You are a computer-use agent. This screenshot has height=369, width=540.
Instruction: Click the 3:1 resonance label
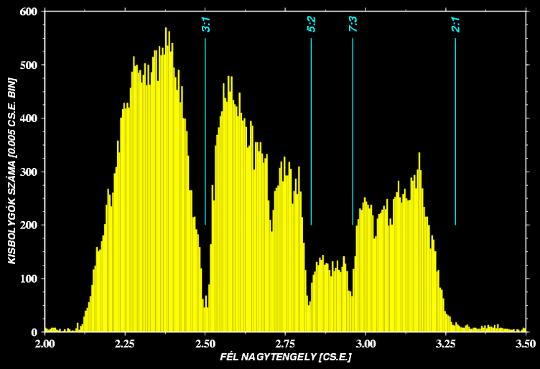(206, 24)
